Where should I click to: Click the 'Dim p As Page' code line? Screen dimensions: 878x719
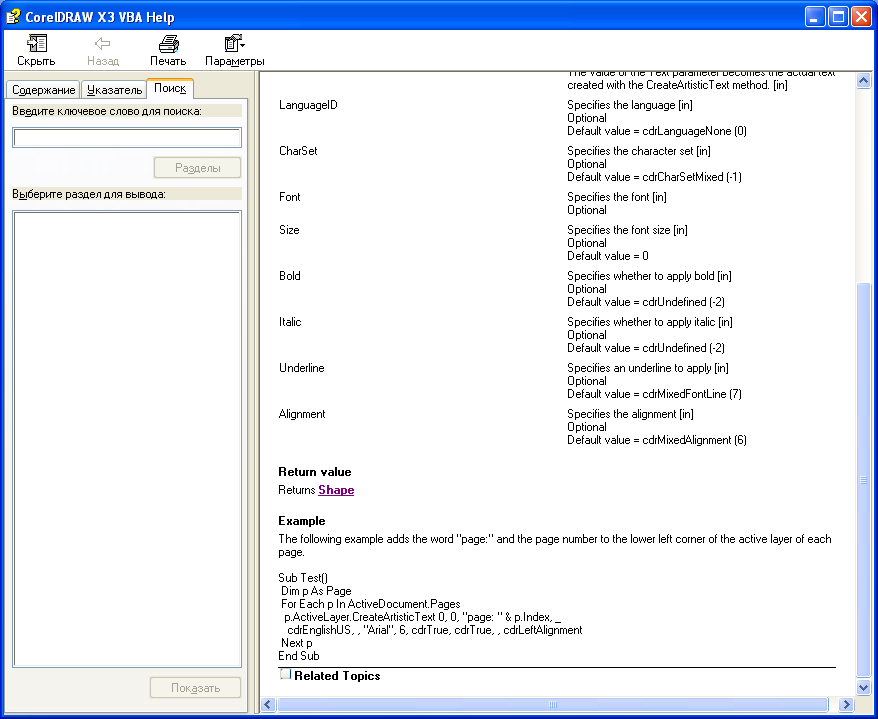pos(316,591)
